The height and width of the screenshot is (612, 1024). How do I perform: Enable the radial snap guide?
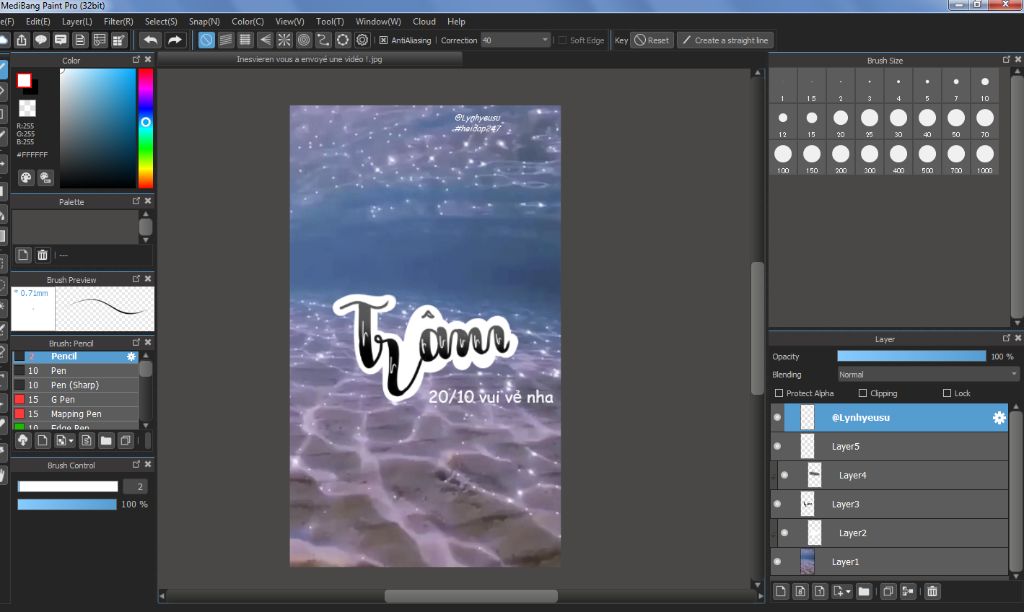pyautogui.click(x=285, y=40)
